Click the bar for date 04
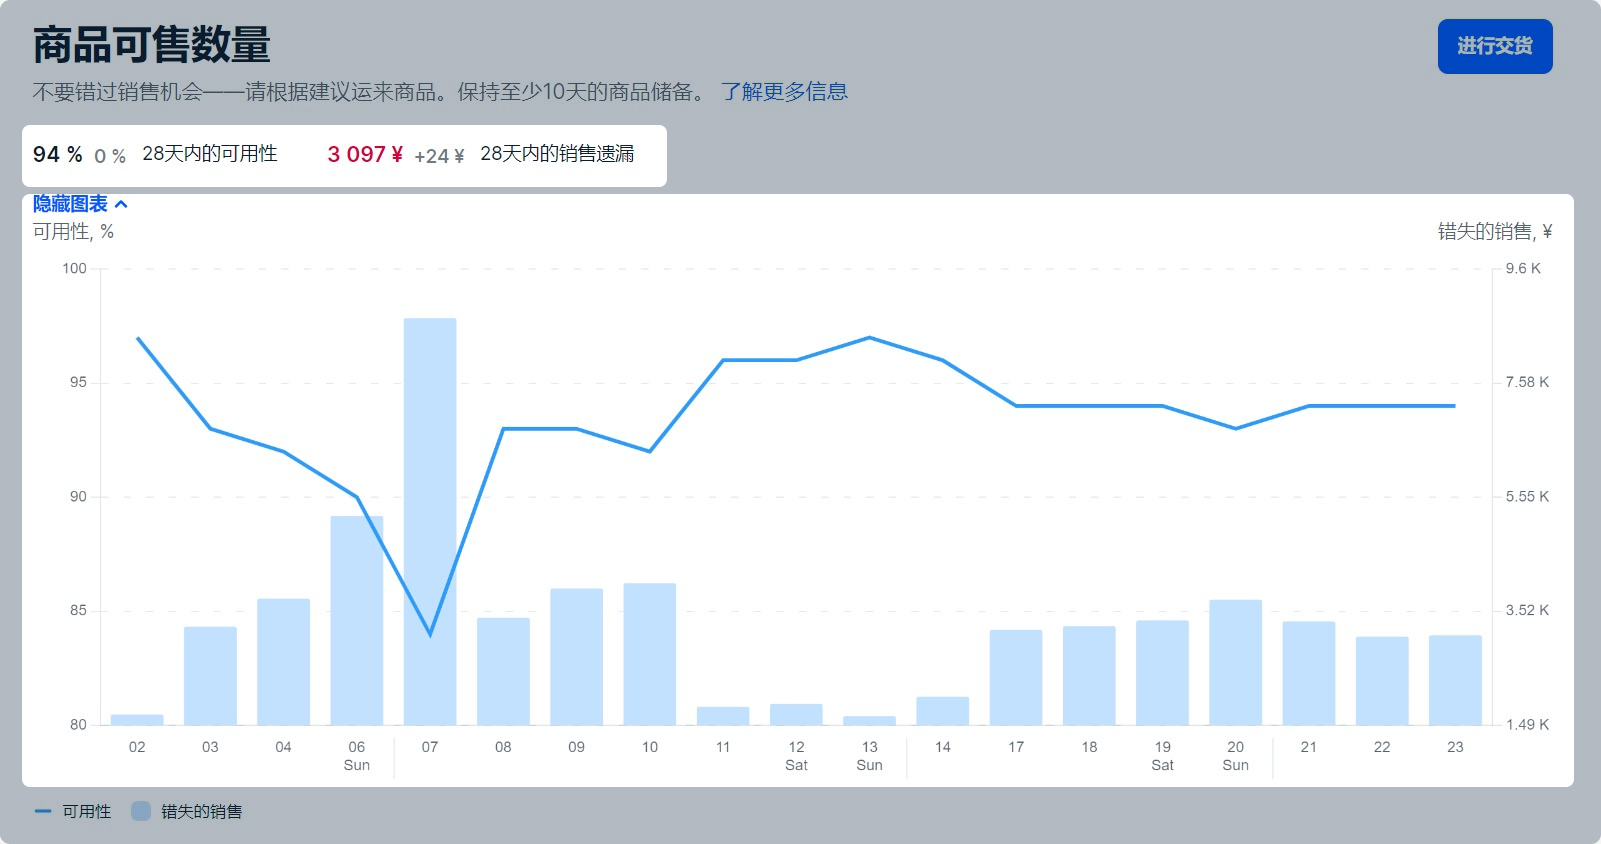The width and height of the screenshot is (1601, 844). [283, 662]
